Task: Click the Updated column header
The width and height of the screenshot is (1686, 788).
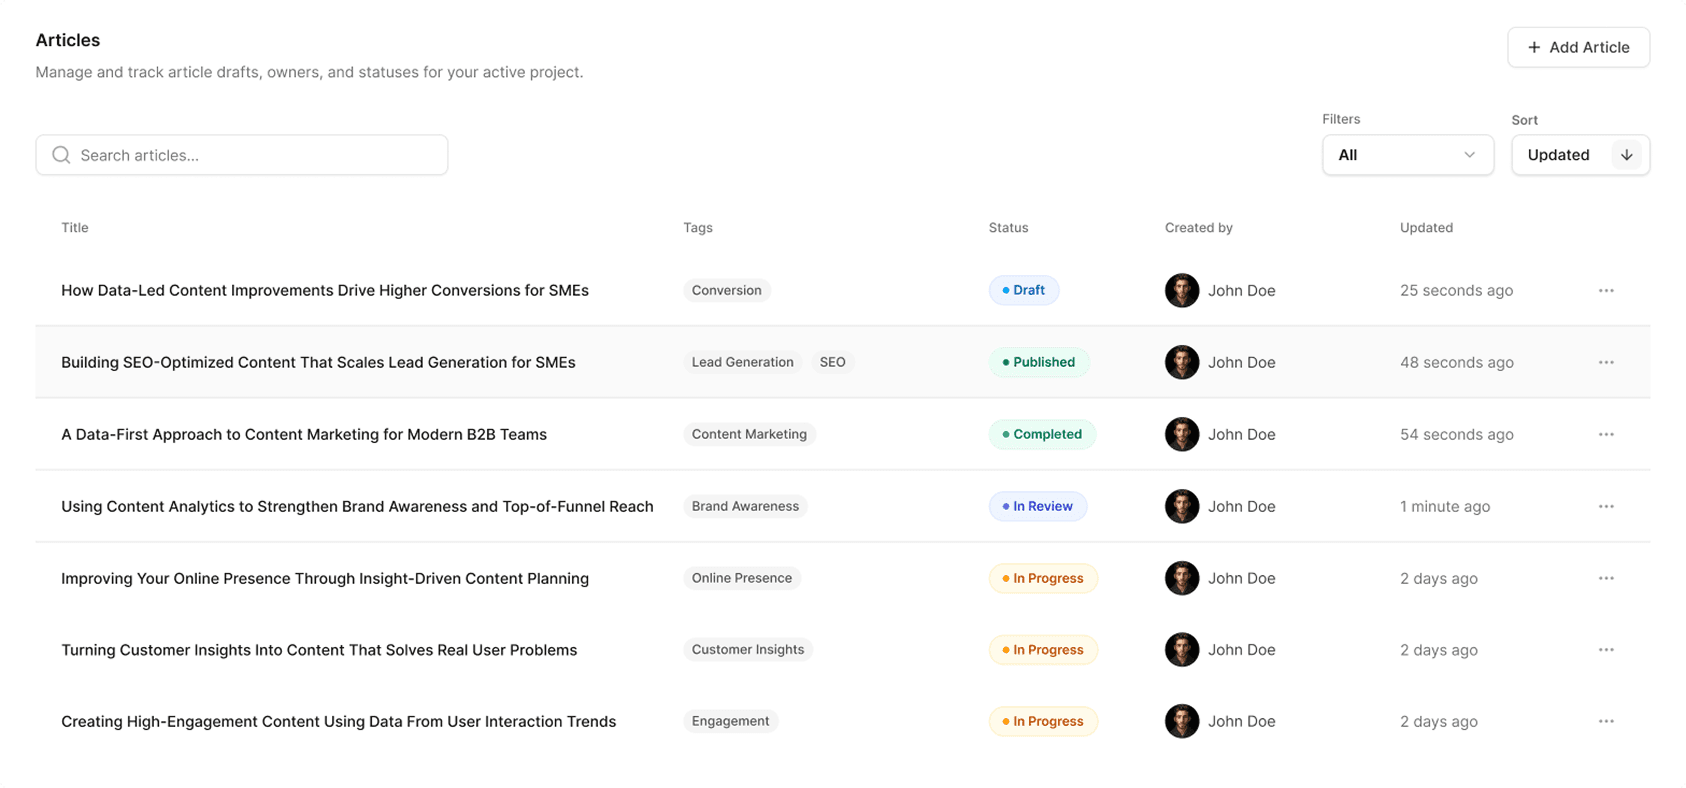Action: 1426,228
